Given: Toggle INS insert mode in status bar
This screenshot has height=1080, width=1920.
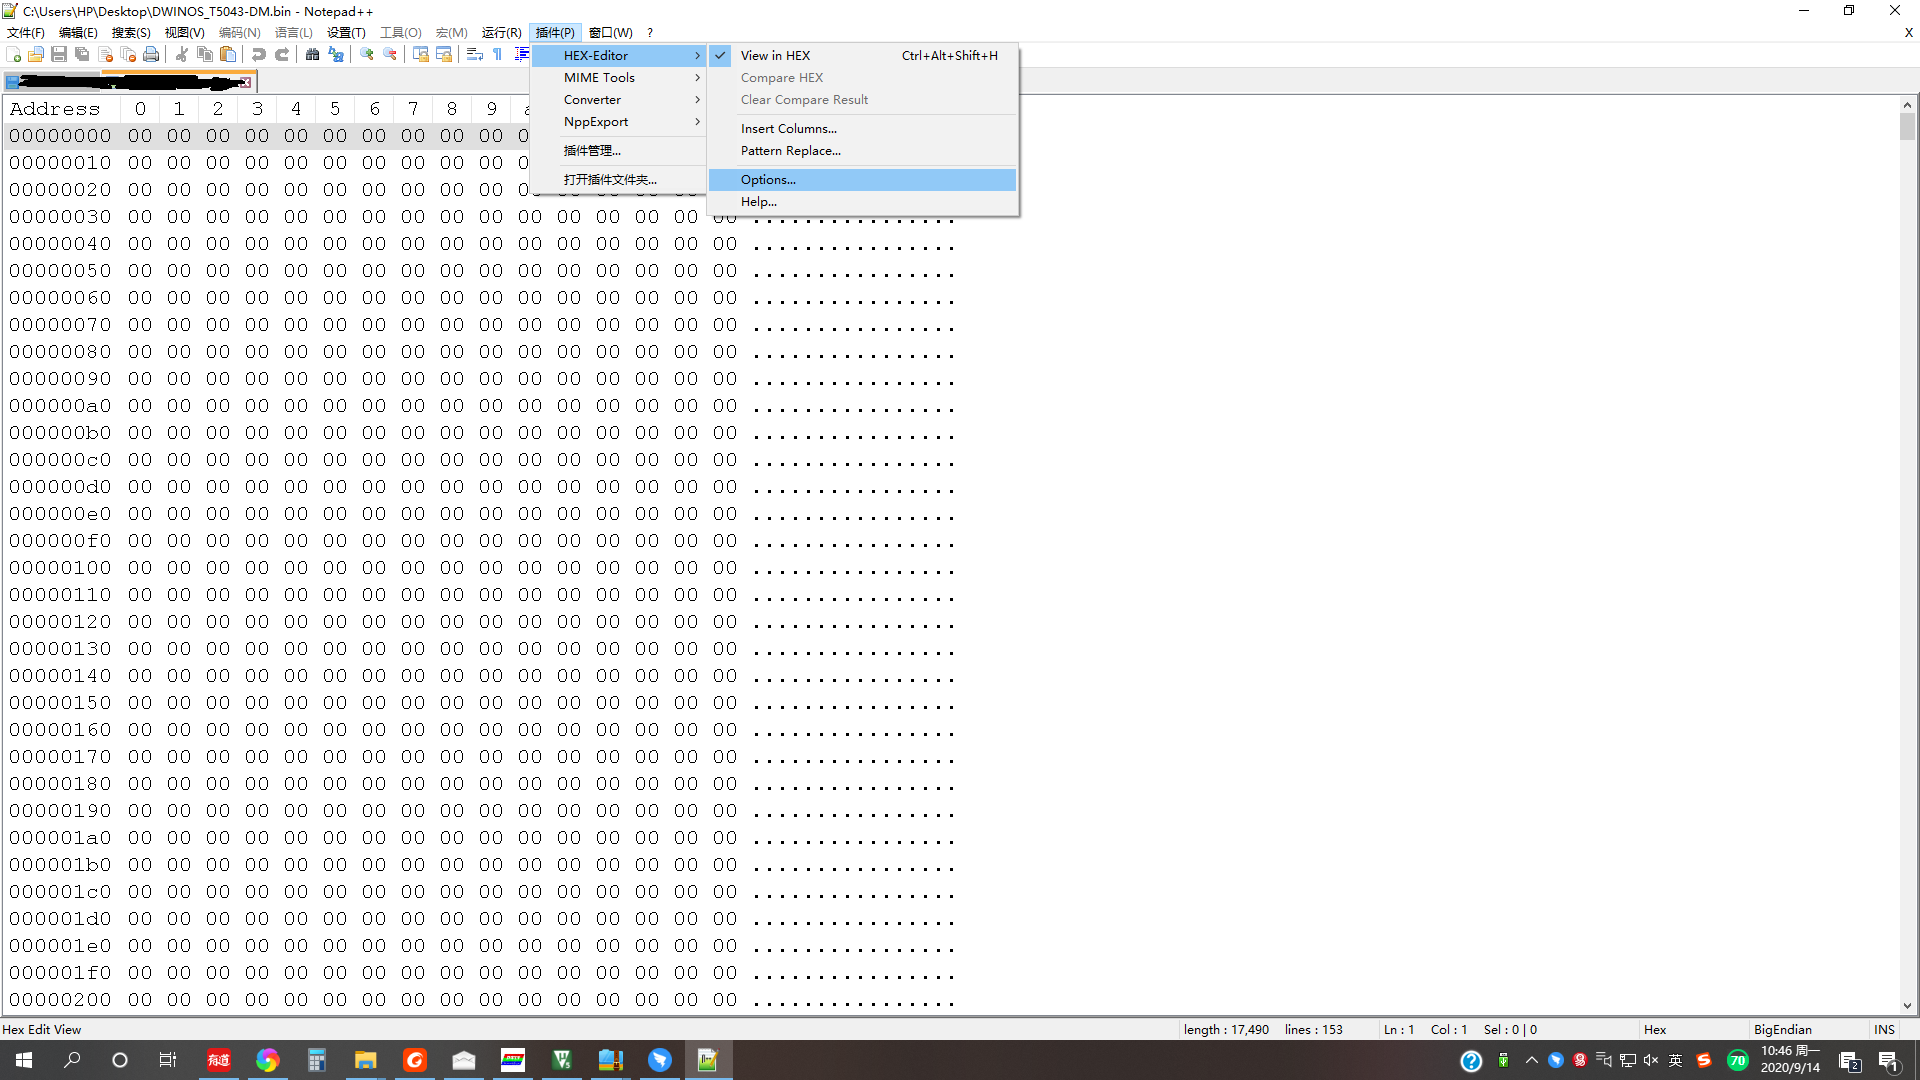Looking at the screenshot, I should [x=1884, y=1029].
